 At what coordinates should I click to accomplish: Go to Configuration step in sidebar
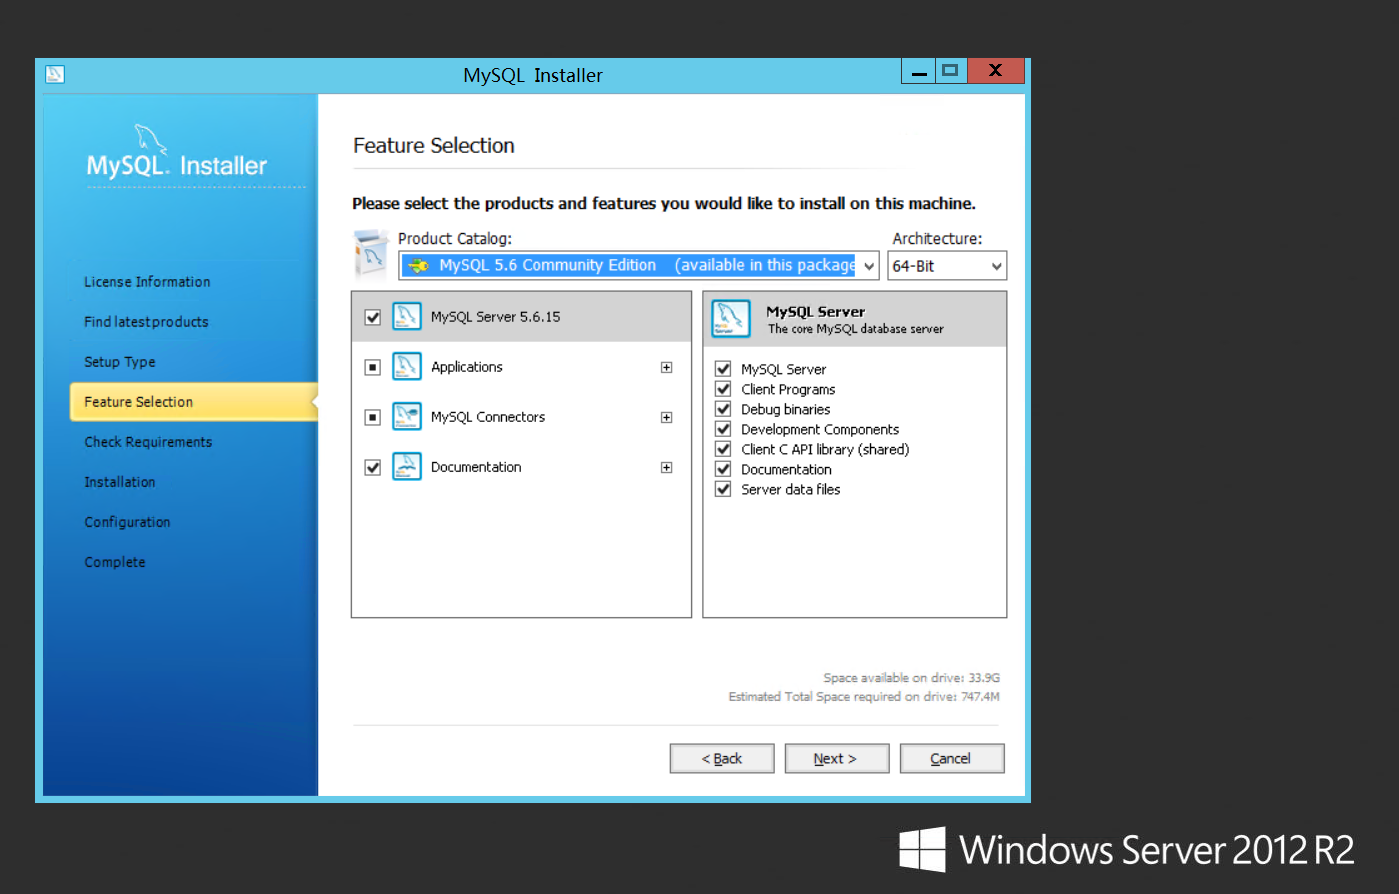pyautogui.click(x=127, y=522)
